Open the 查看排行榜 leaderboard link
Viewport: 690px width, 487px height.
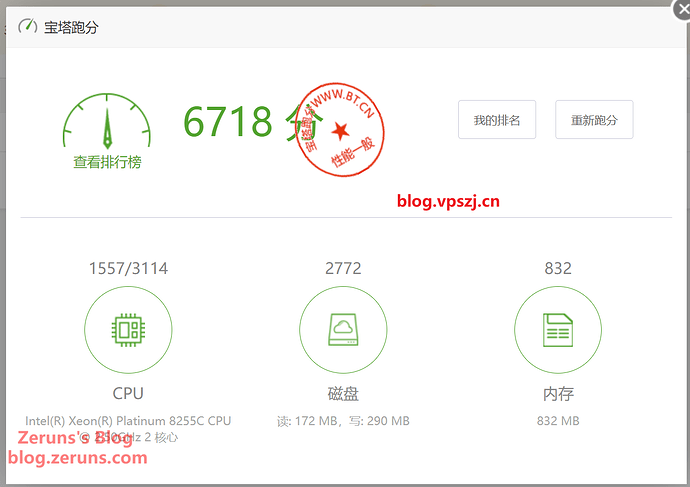[107, 162]
